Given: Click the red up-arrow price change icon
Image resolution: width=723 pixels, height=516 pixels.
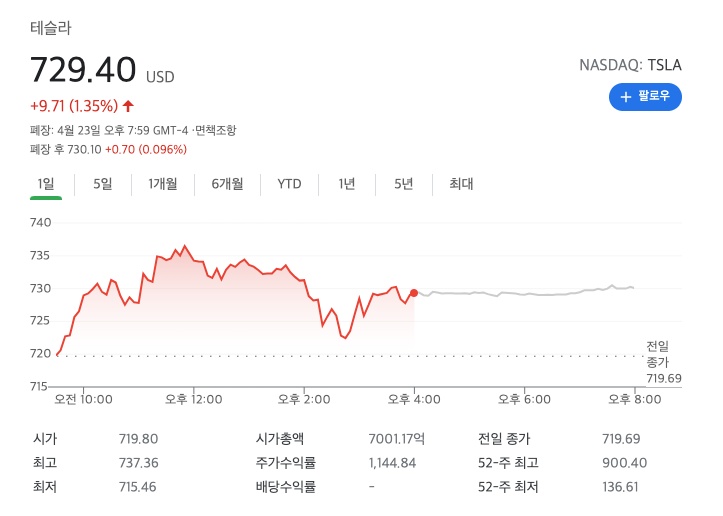Looking at the screenshot, I should [128, 105].
